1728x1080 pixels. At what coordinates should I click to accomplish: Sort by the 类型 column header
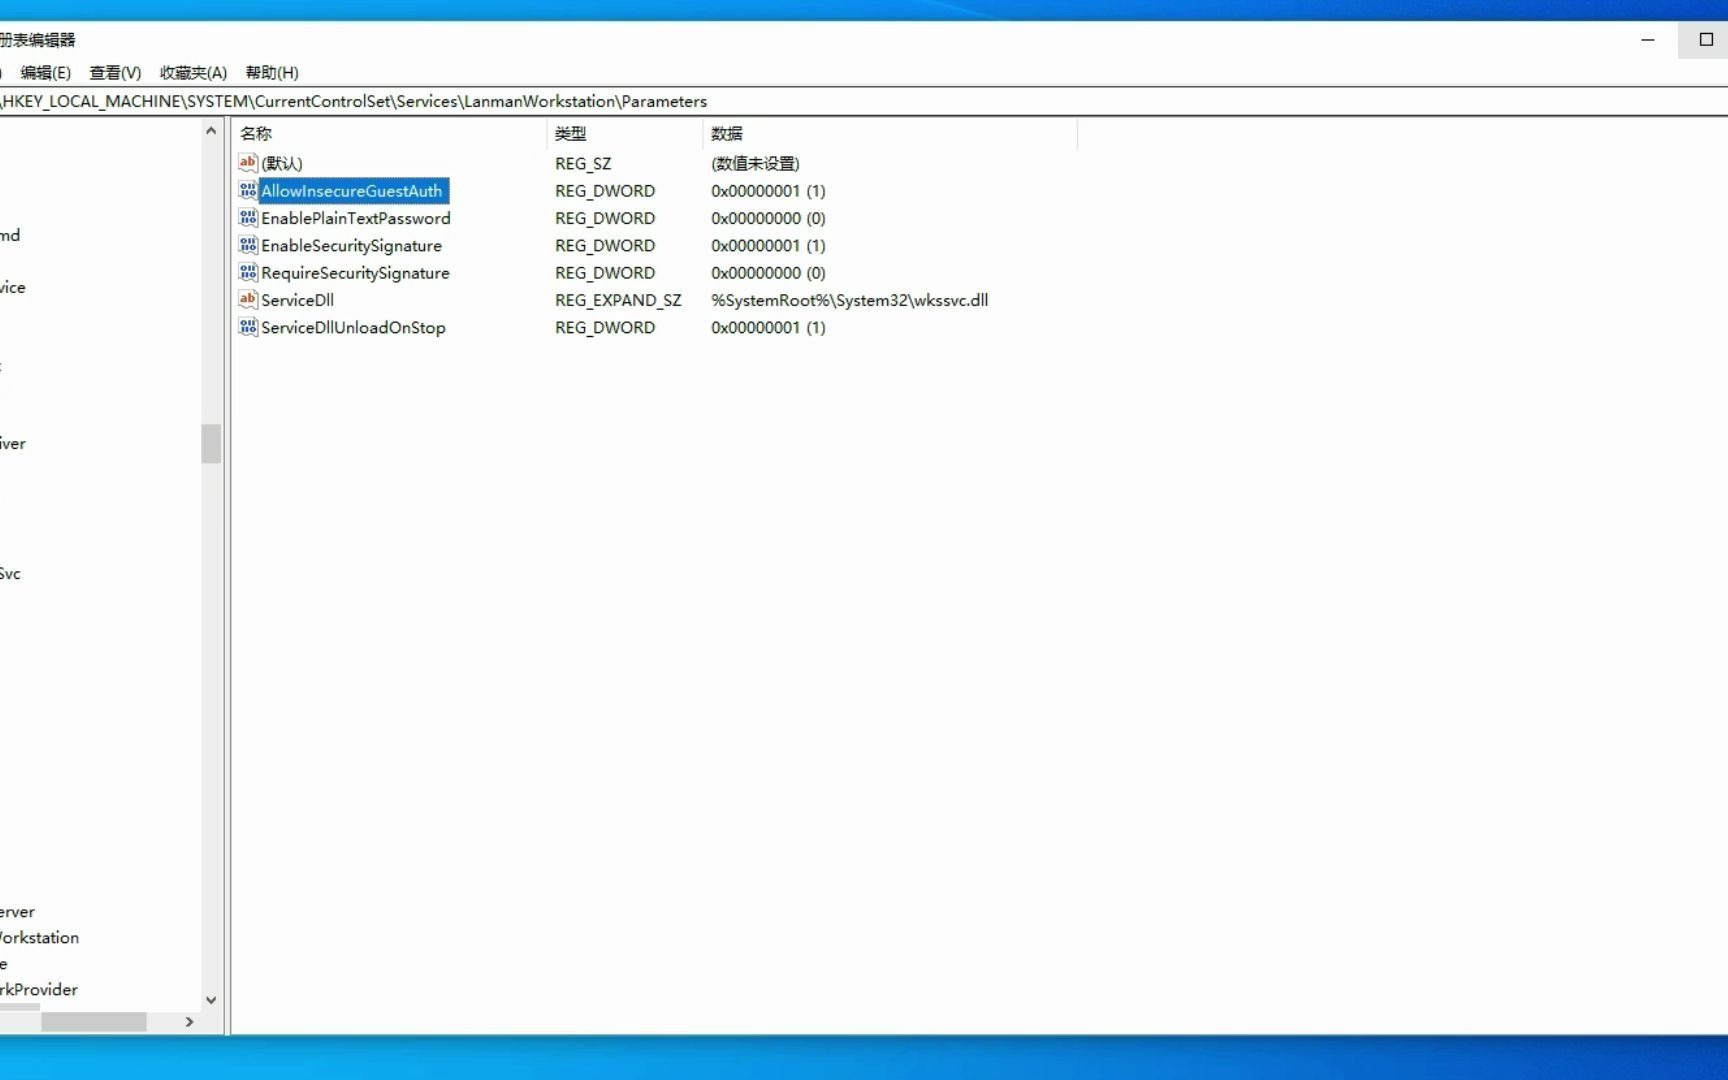tap(625, 133)
